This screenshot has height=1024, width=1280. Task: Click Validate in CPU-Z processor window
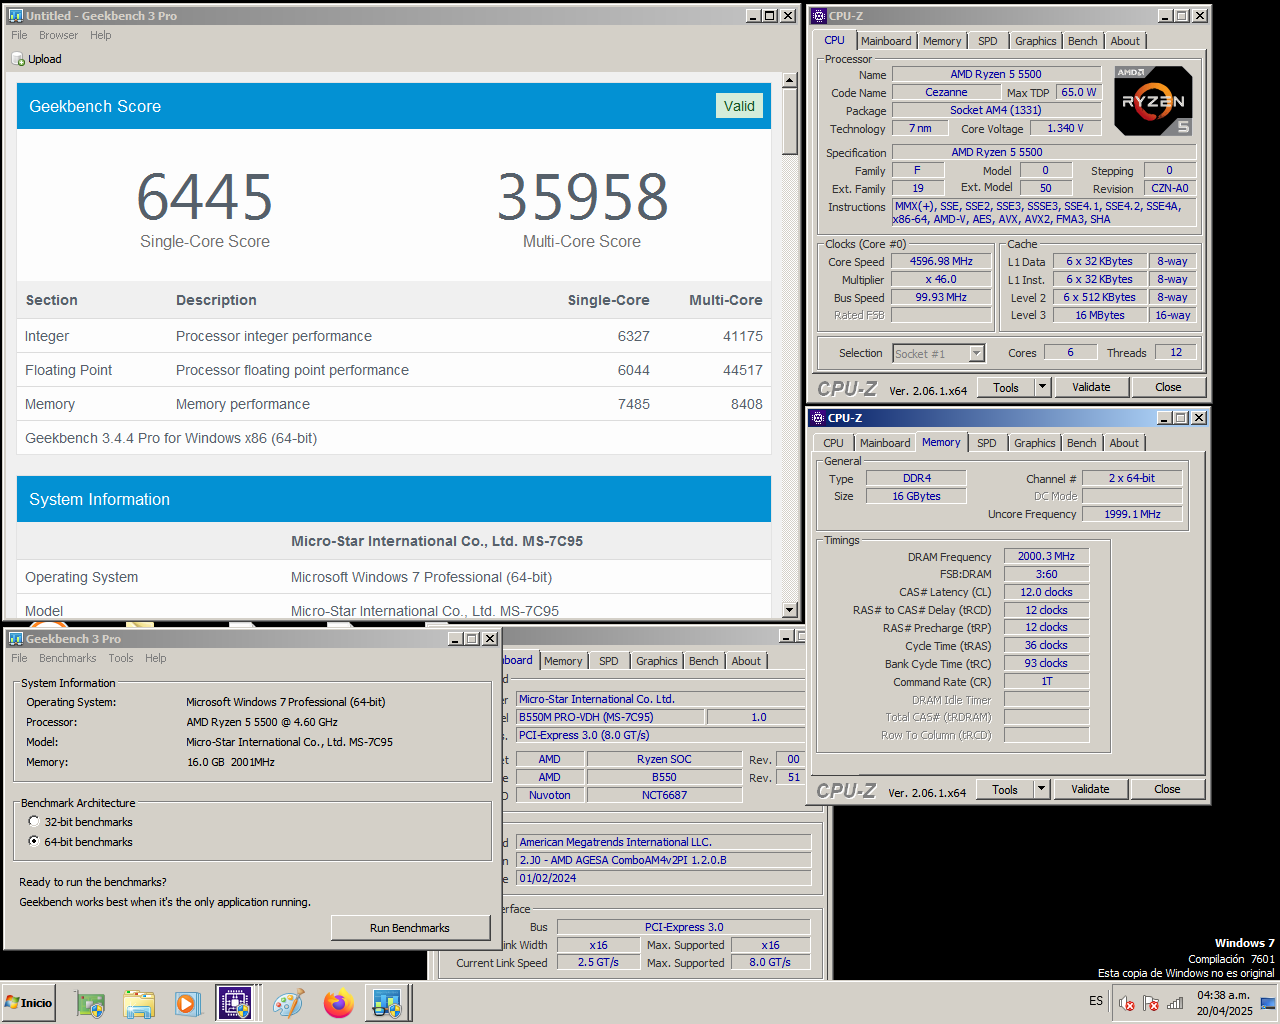(x=1091, y=387)
